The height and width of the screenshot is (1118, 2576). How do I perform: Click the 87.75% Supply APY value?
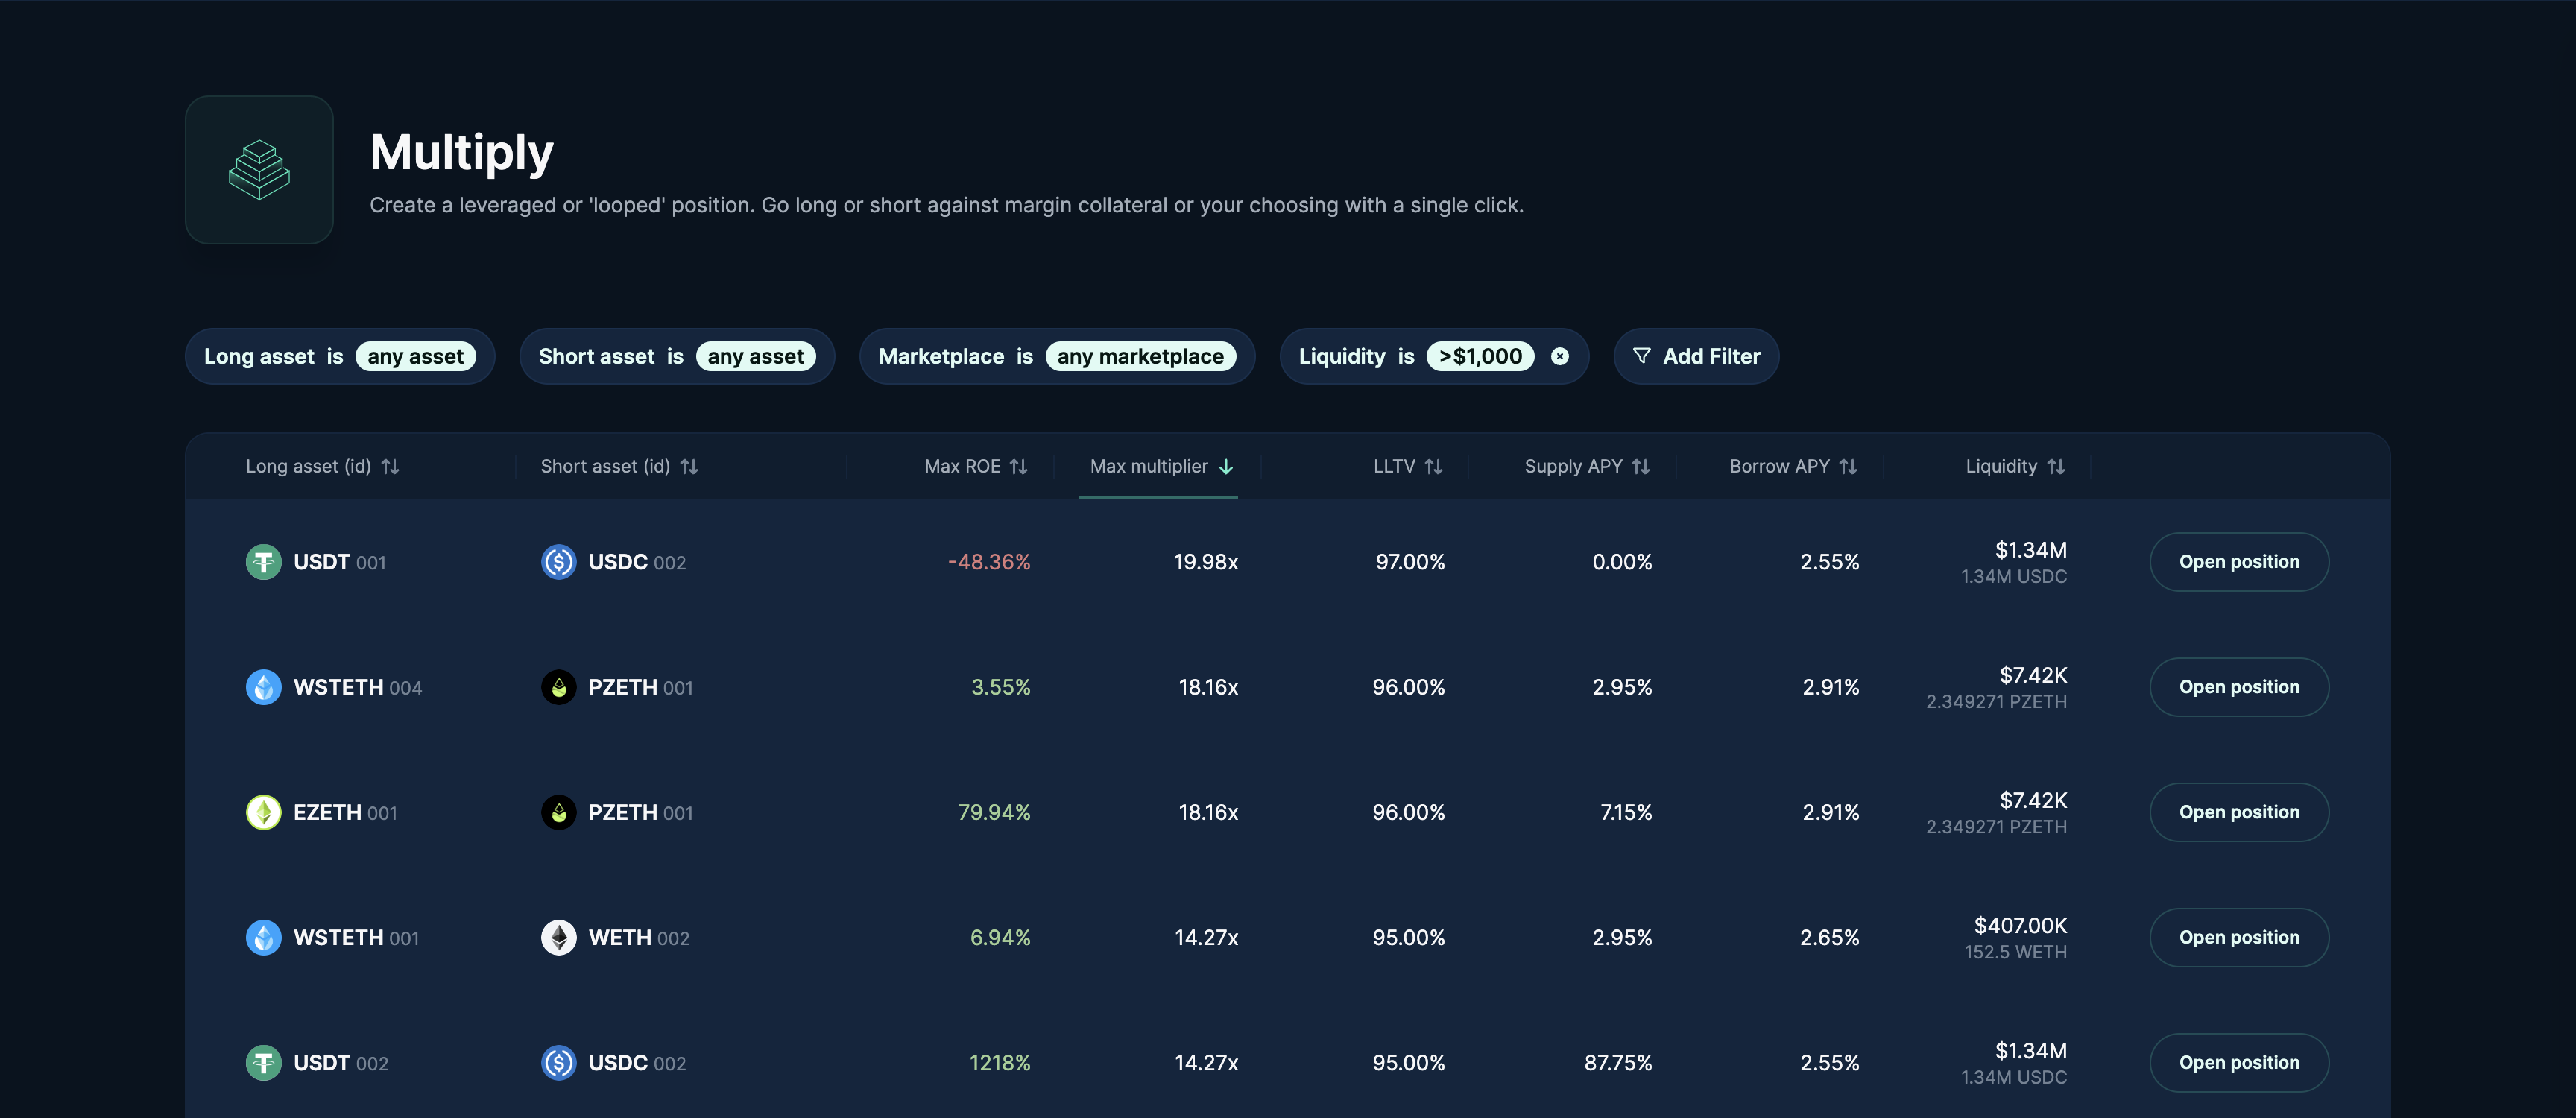[1617, 1062]
